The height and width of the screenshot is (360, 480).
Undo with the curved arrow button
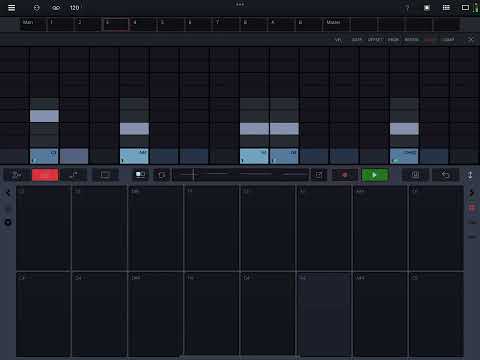pyautogui.click(x=445, y=175)
